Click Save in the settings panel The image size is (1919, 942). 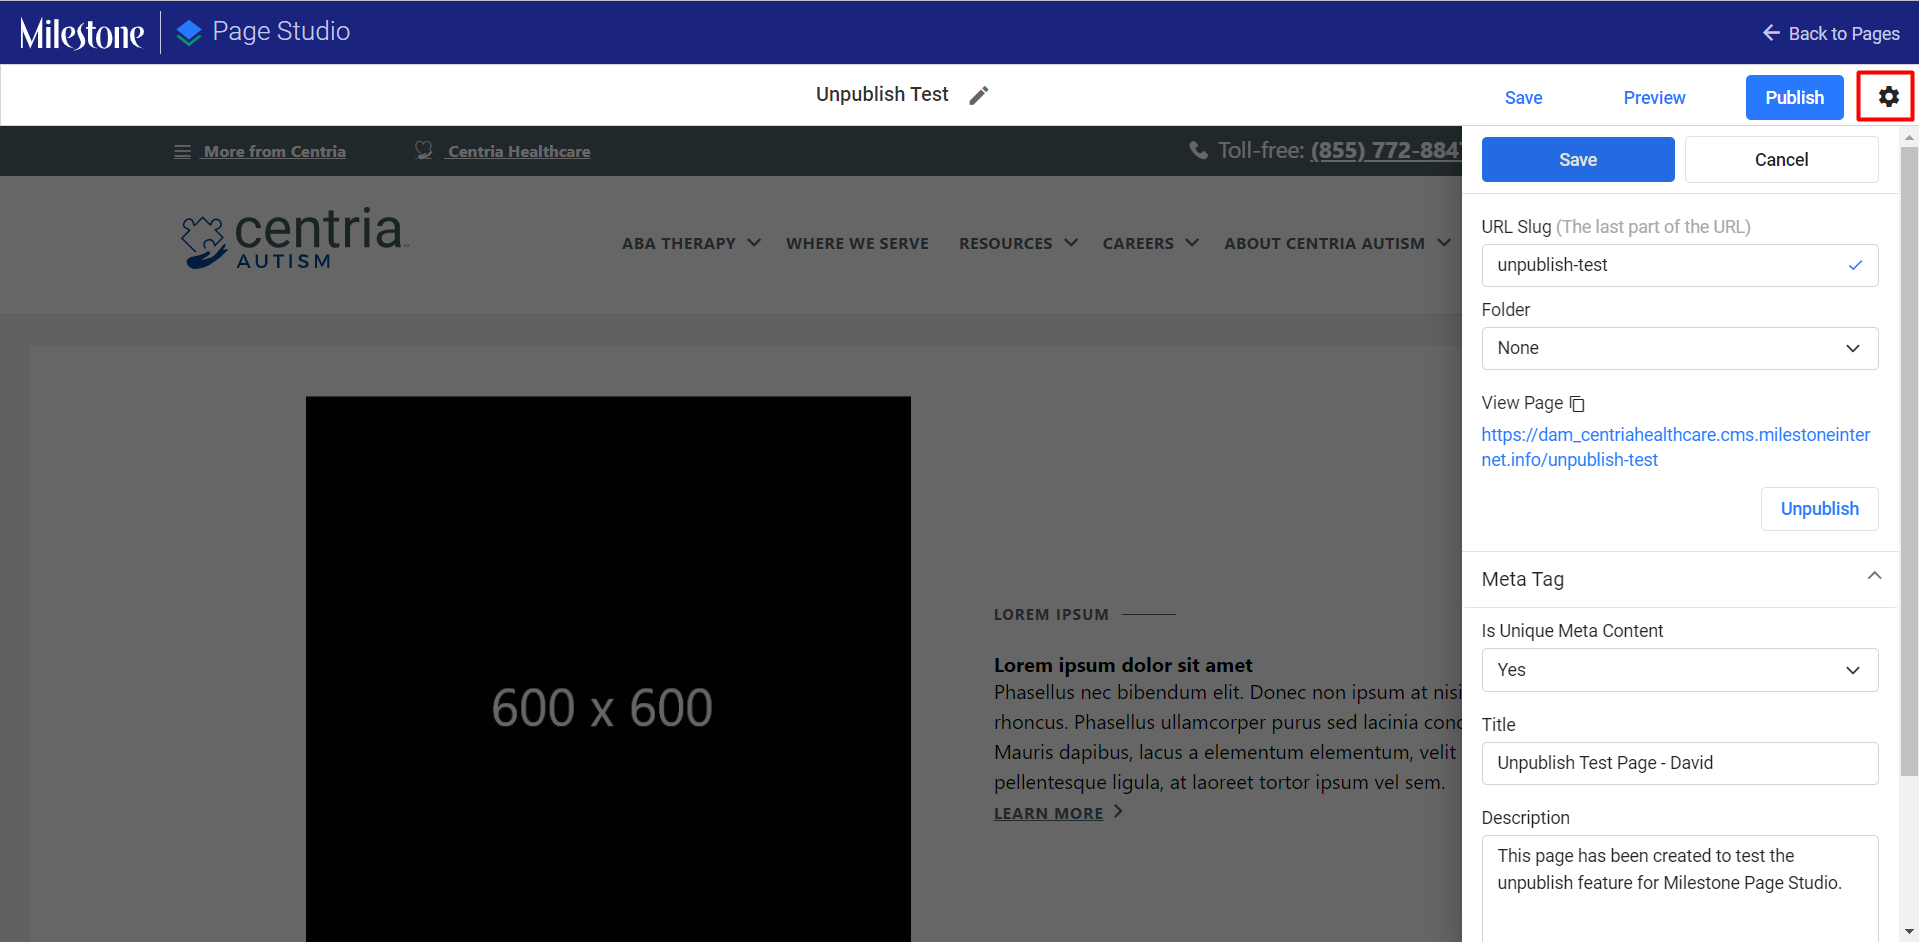click(1578, 160)
